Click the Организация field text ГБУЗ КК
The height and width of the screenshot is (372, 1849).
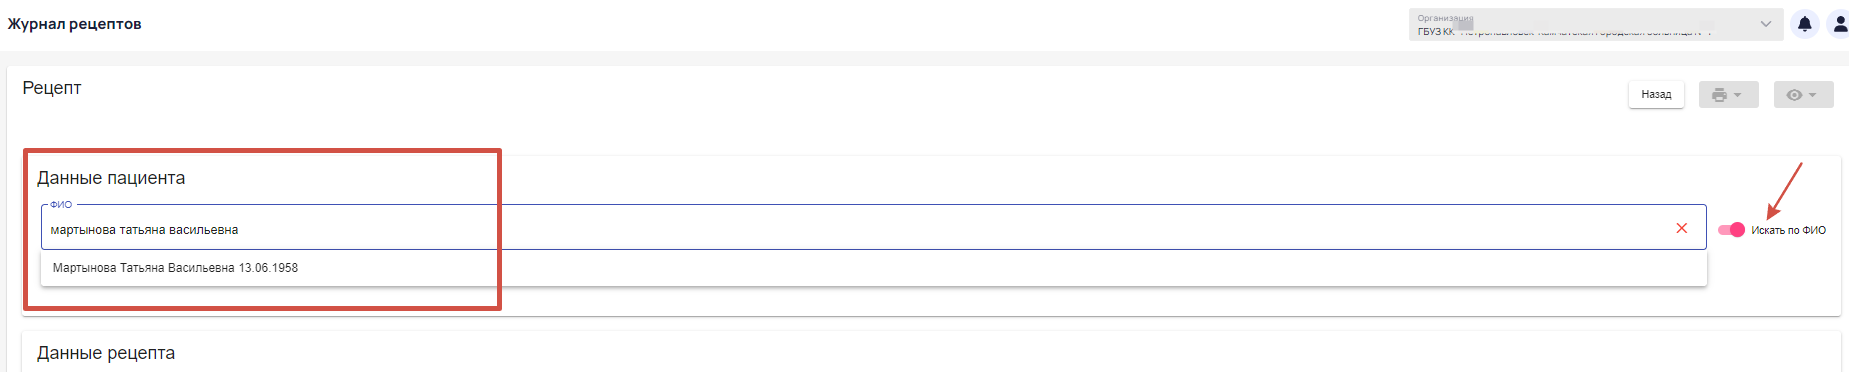(1436, 32)
